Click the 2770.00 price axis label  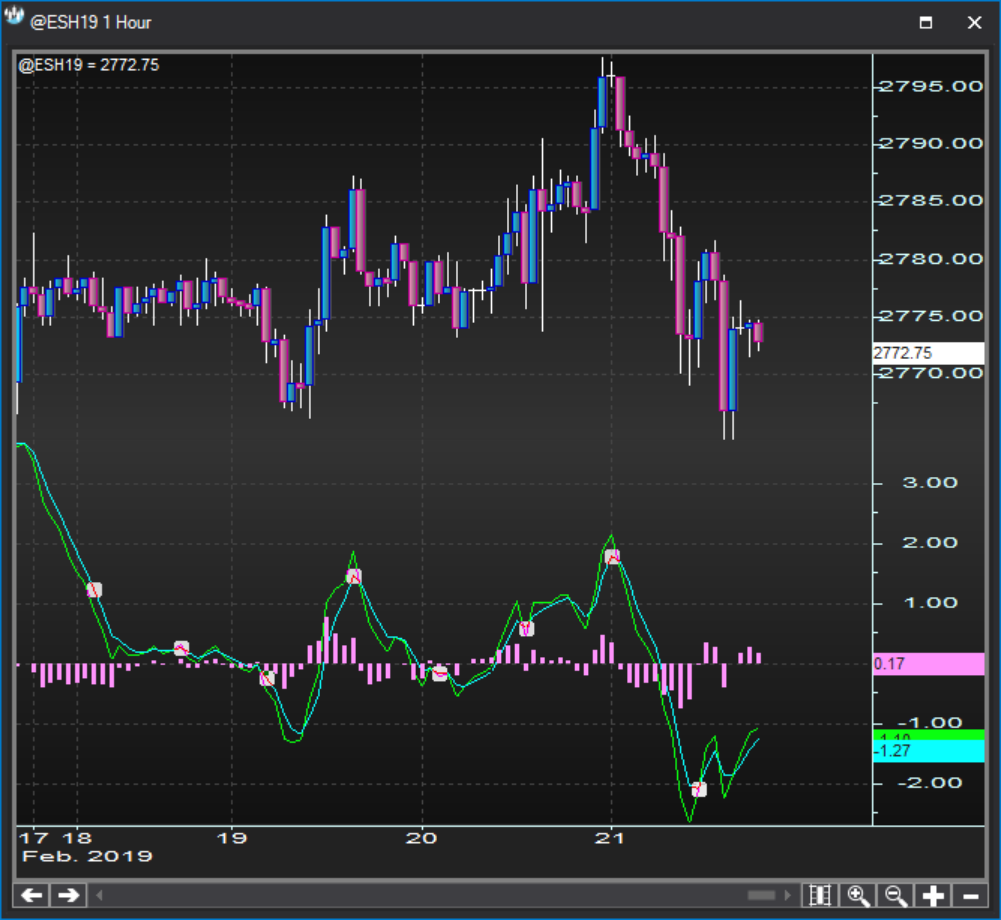[x=931, y=373]
